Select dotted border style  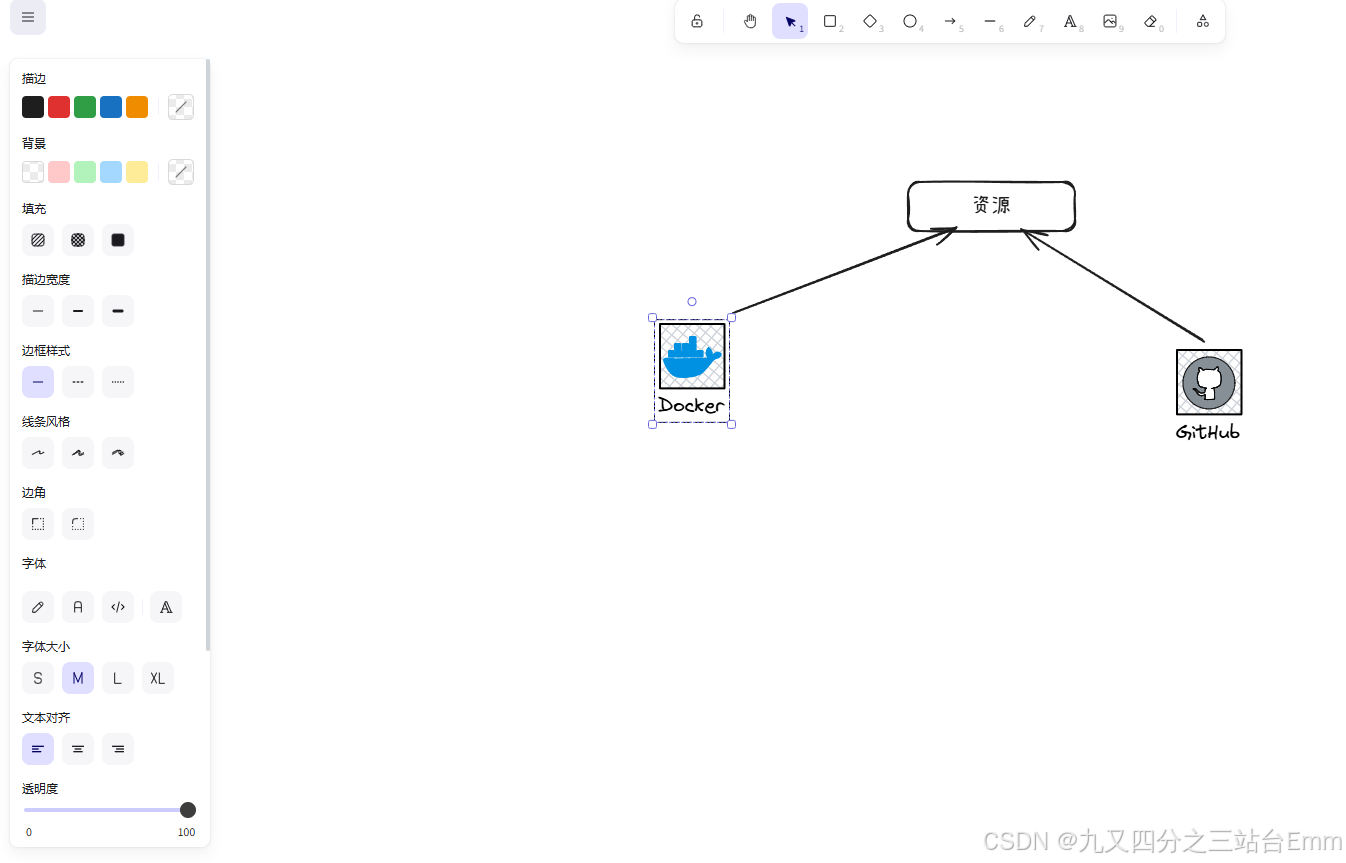118,382
